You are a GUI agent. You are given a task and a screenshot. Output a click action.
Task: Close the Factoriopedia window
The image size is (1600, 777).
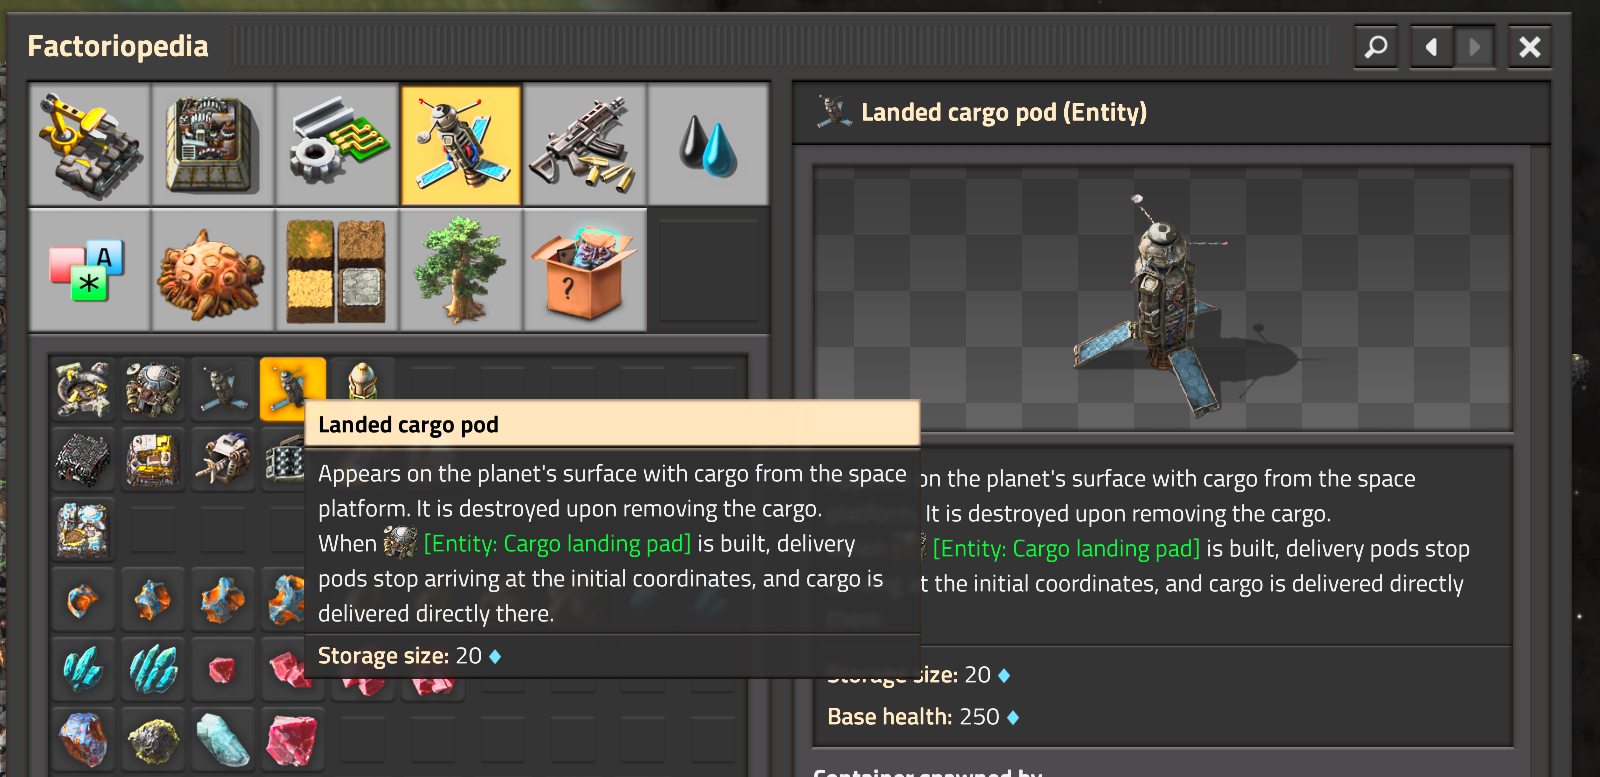point(1529,47)
